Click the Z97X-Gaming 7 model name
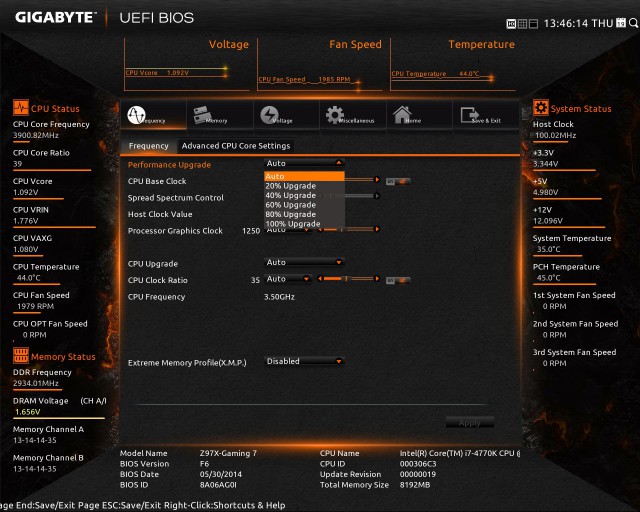The image size is (640, 512). click(x=228, y=453)
